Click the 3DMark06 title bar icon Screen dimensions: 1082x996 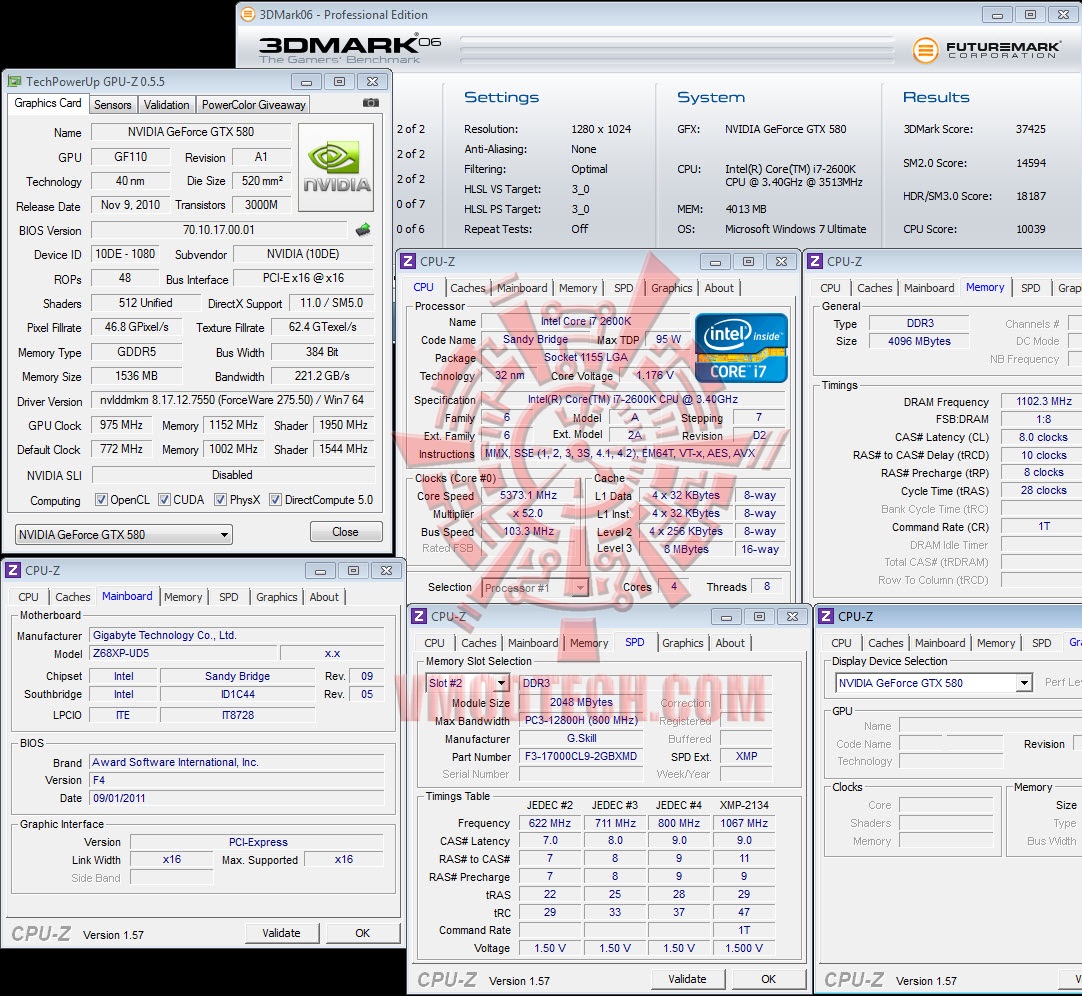(247, 15)
